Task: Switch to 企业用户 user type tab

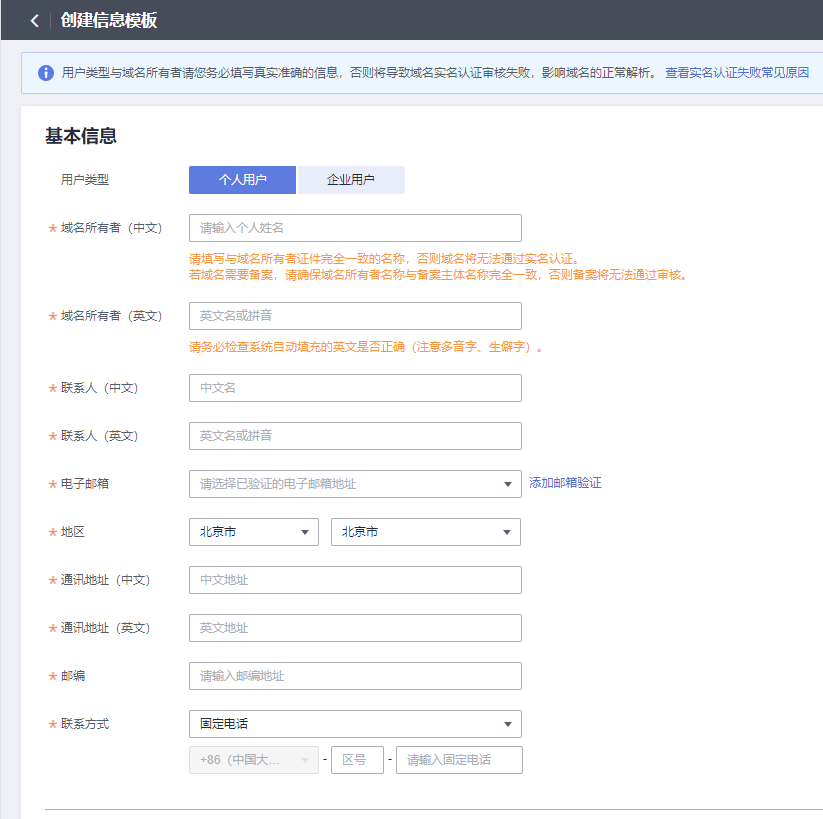Action: (351, 180)
